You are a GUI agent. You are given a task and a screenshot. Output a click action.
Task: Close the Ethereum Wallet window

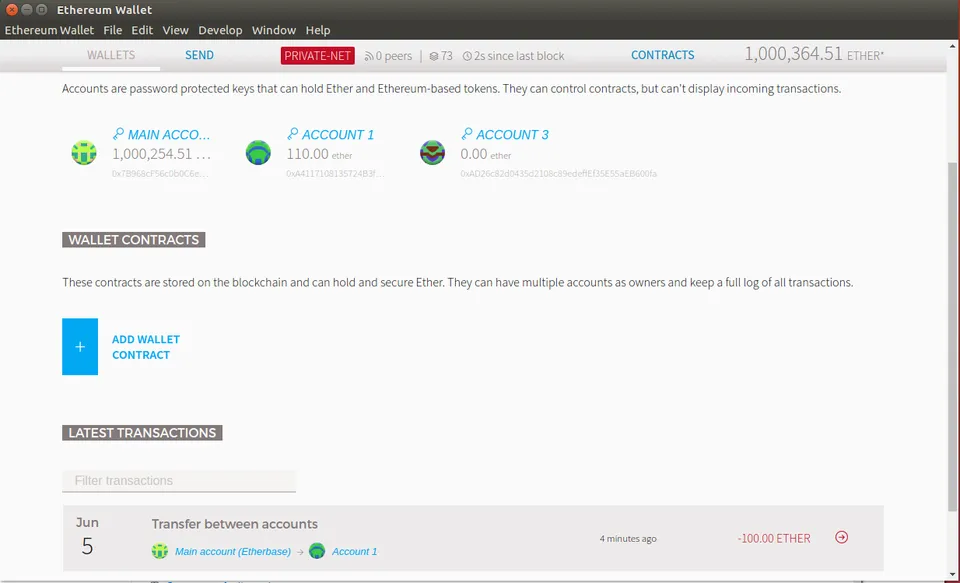(12, 9)
